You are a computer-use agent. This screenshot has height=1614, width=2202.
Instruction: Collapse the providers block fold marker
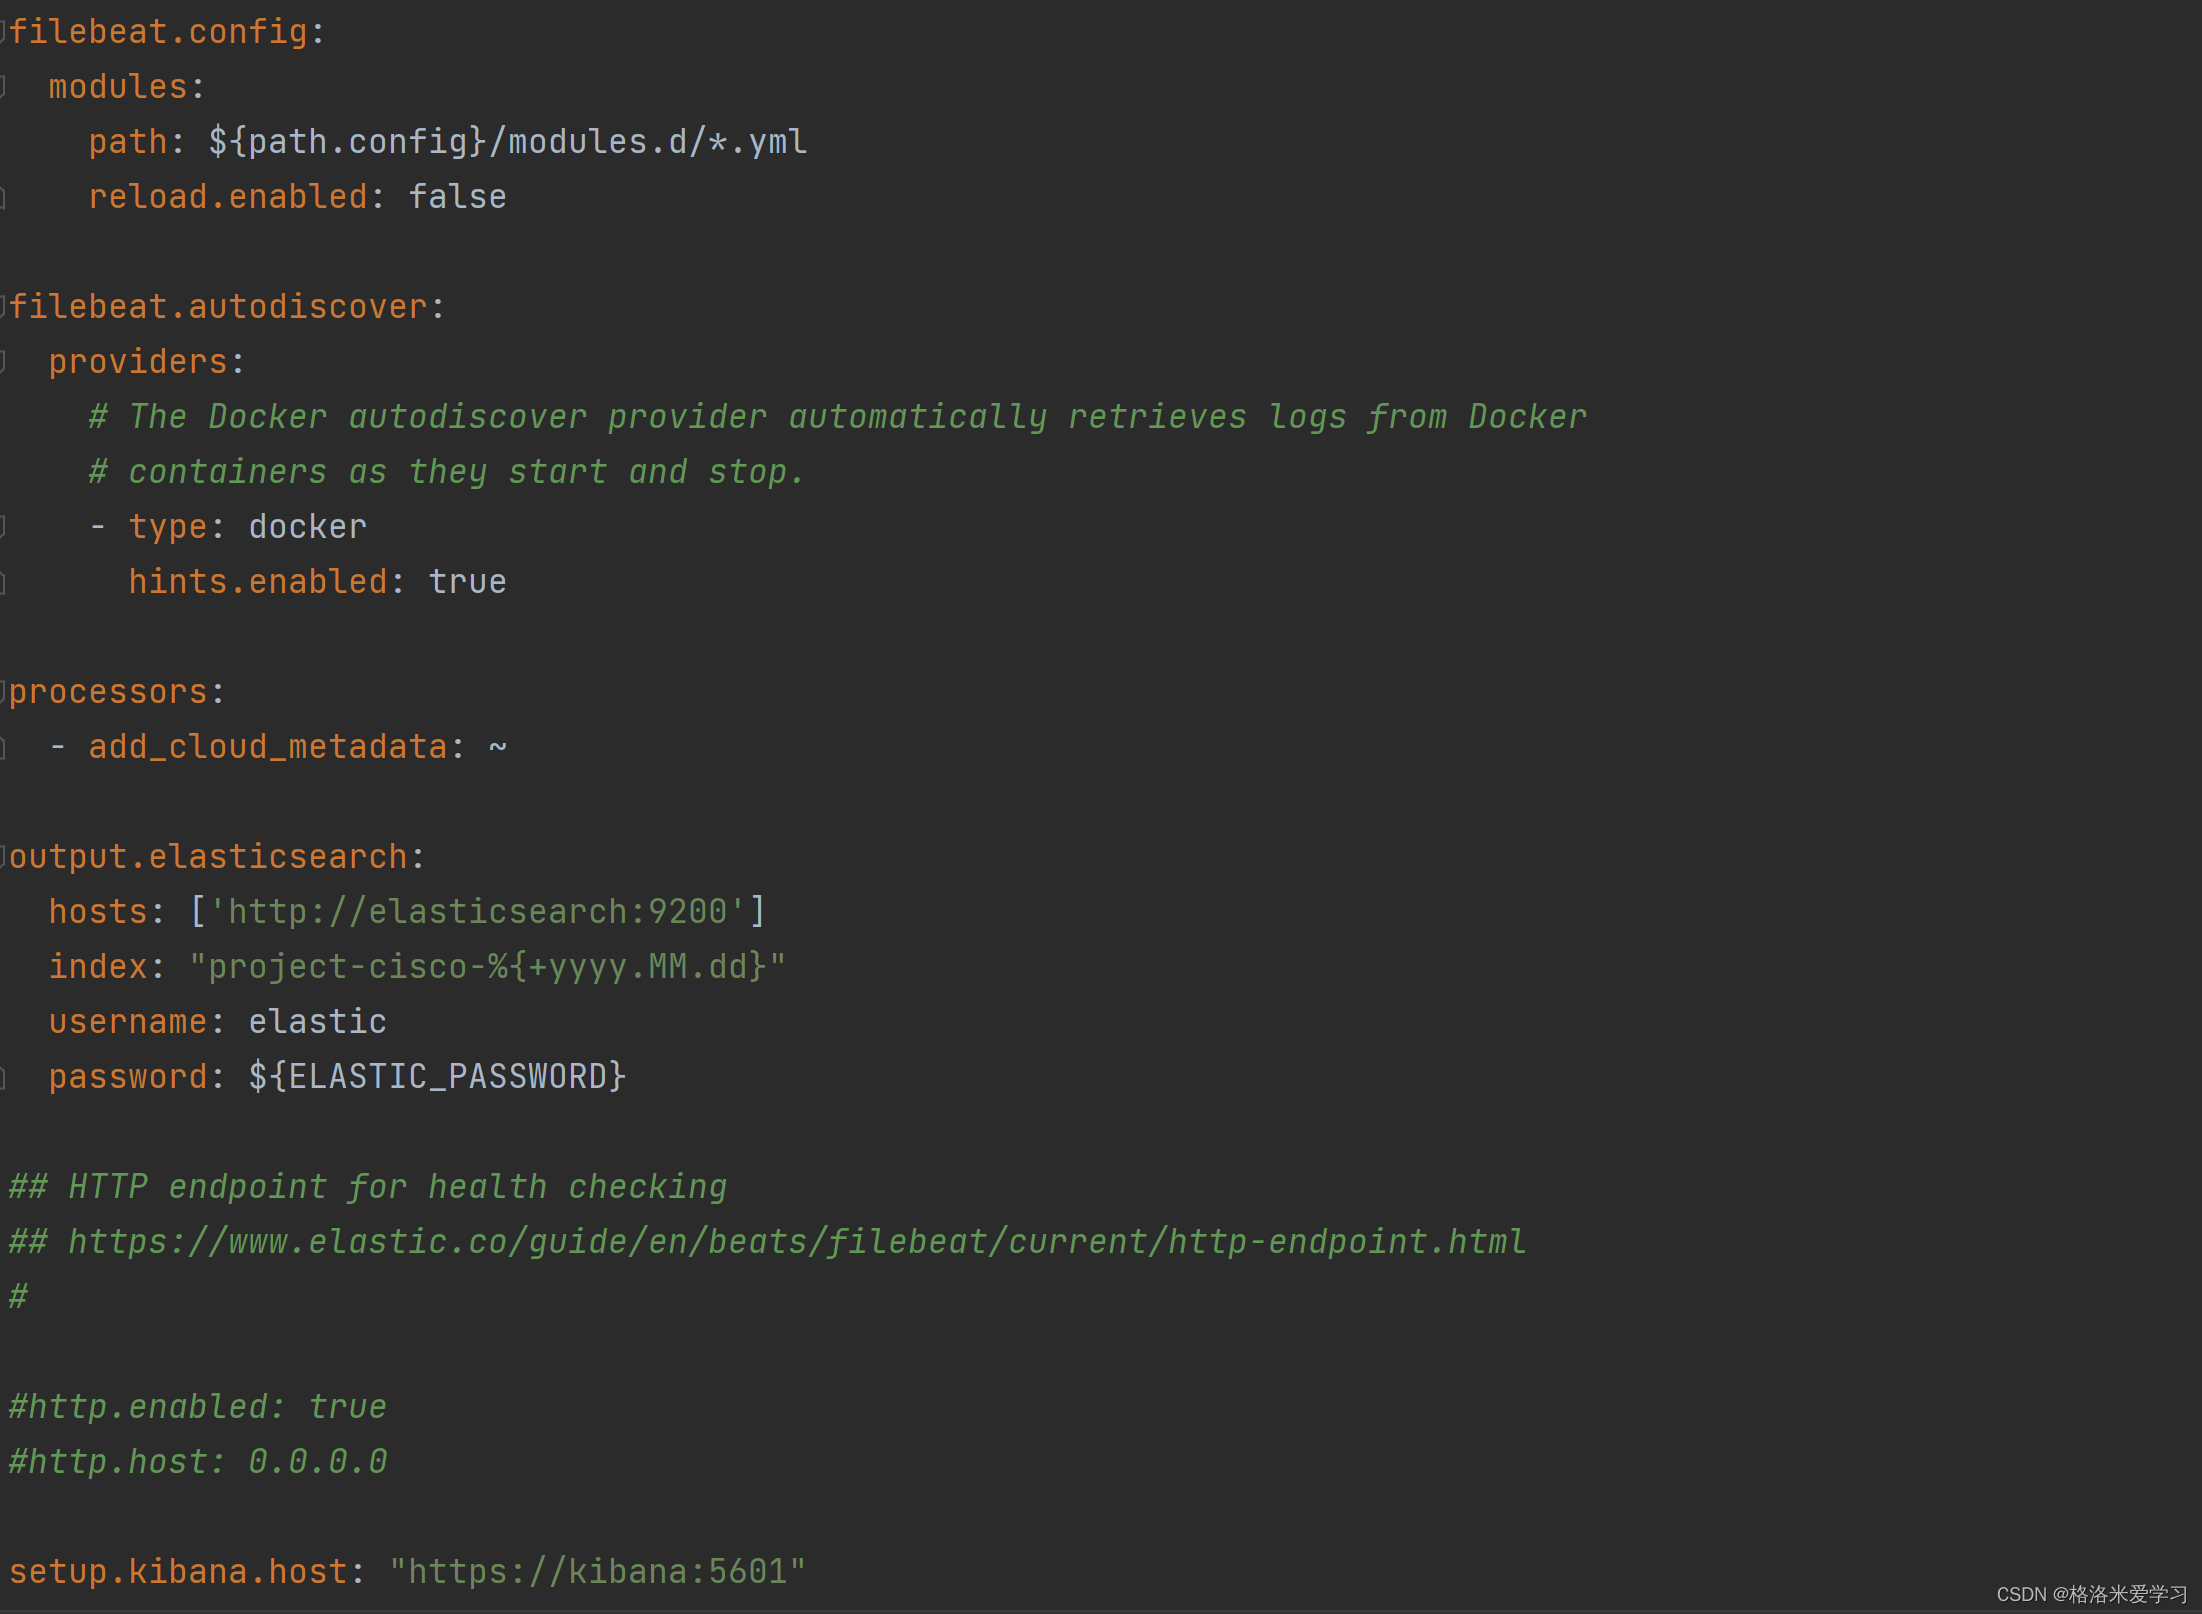(3, 362)
